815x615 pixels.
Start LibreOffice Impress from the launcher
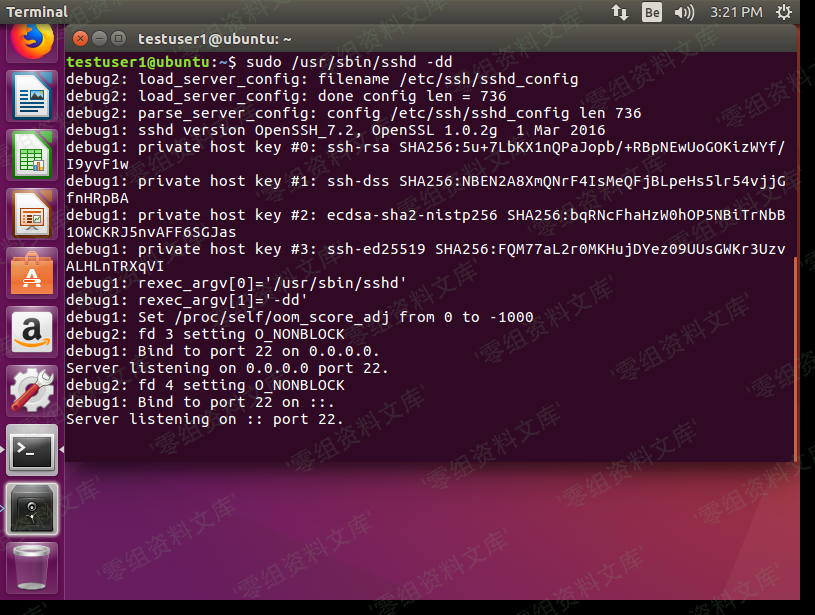coord(32,213)
